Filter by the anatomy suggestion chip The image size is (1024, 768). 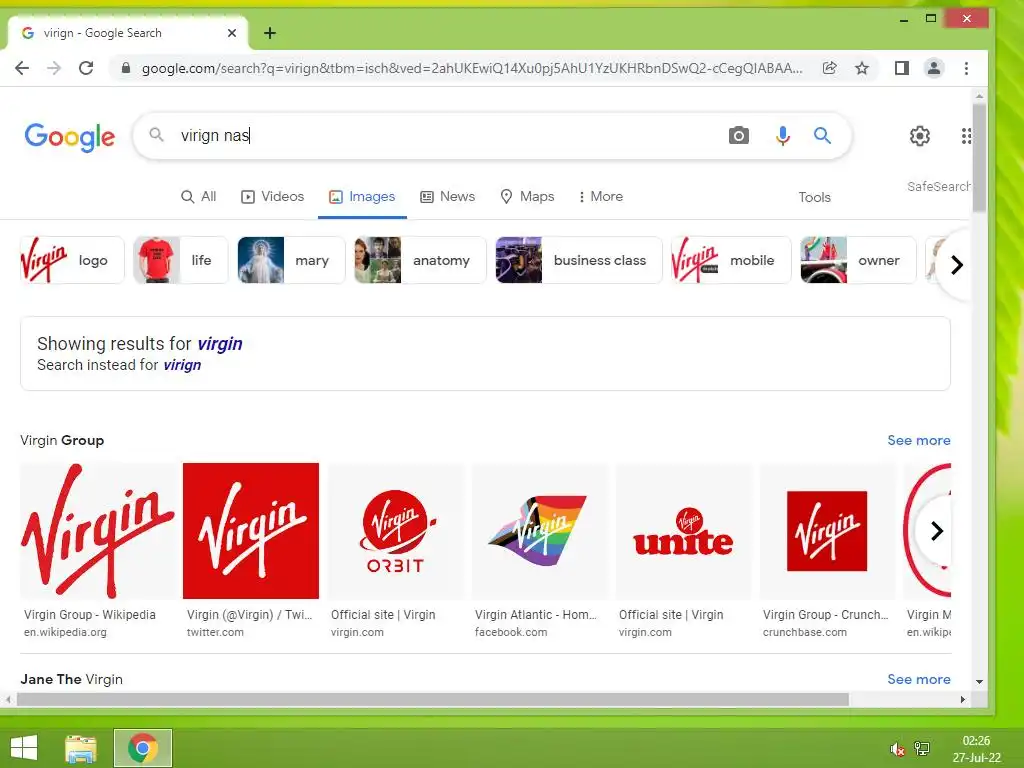click(421, 260)
